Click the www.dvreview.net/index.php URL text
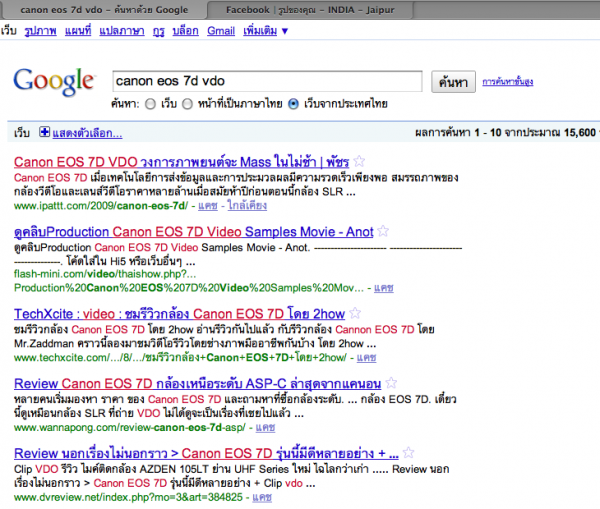Viewport: 600px width, 509px height. click(x=128, y=497)
